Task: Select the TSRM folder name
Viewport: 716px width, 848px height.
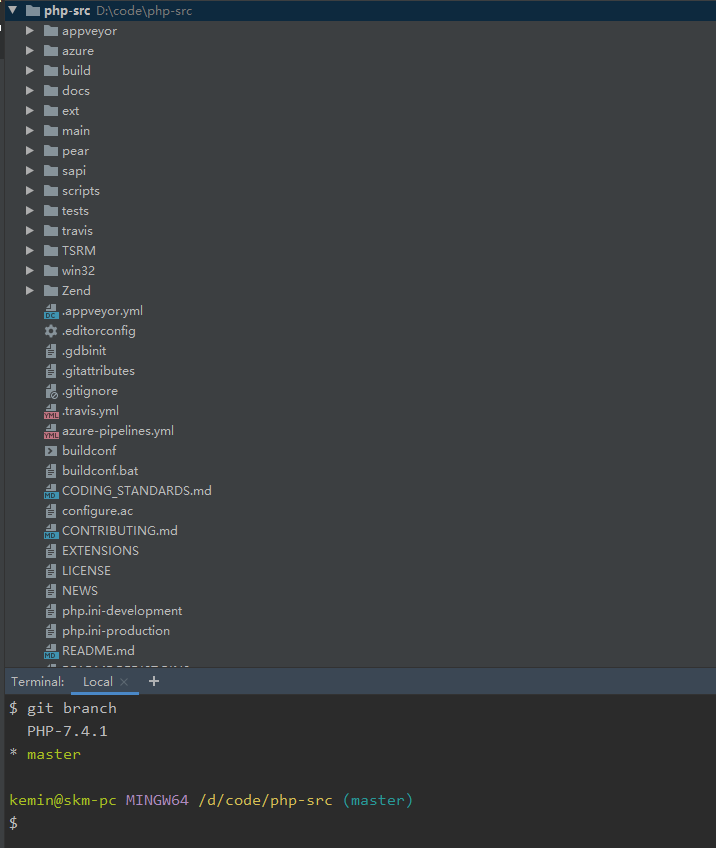Action: click(x=79, y=251)
